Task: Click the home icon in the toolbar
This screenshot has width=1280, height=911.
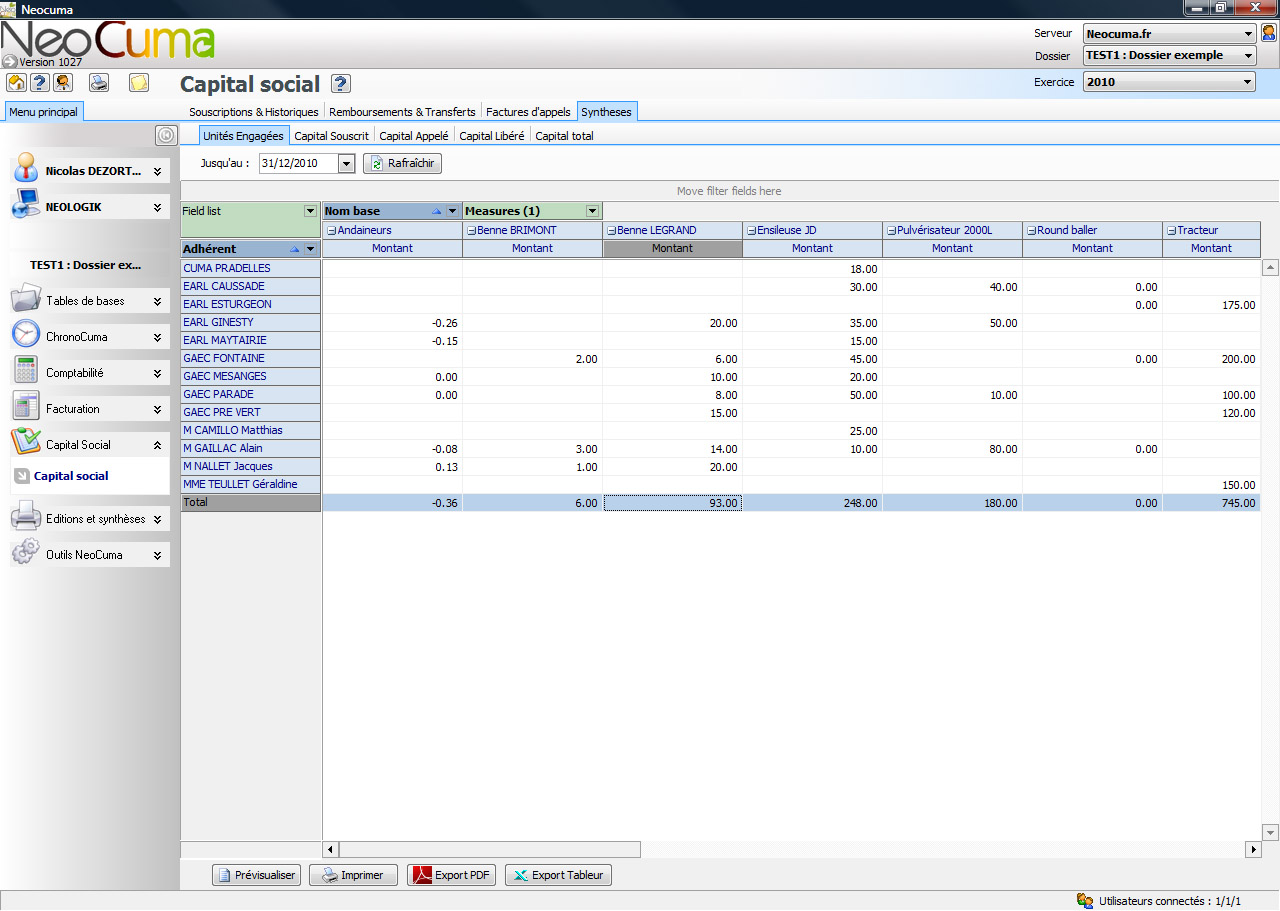Action: click(x=16, y=83)
